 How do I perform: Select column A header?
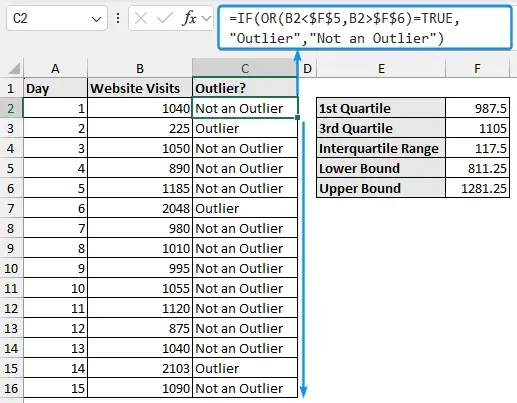coord(55,68)
